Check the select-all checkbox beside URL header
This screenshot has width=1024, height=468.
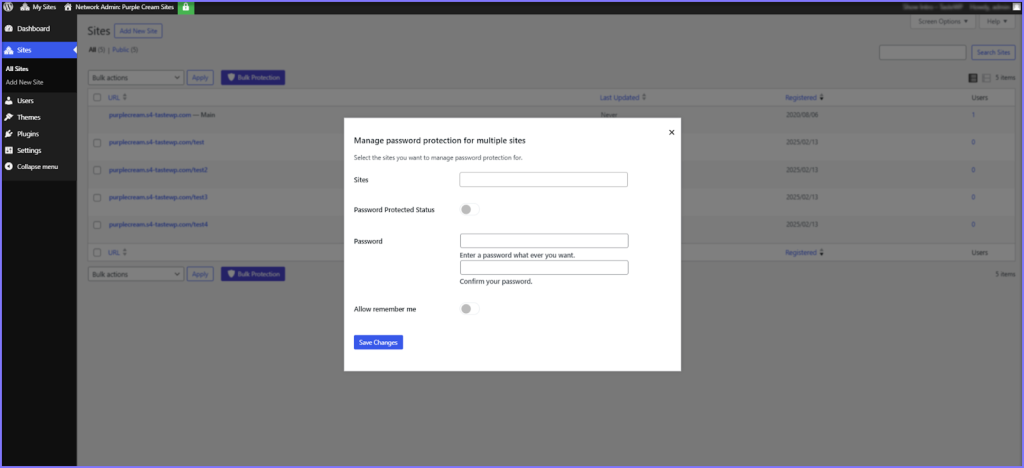pyautogui.click(x=97, y=98)
